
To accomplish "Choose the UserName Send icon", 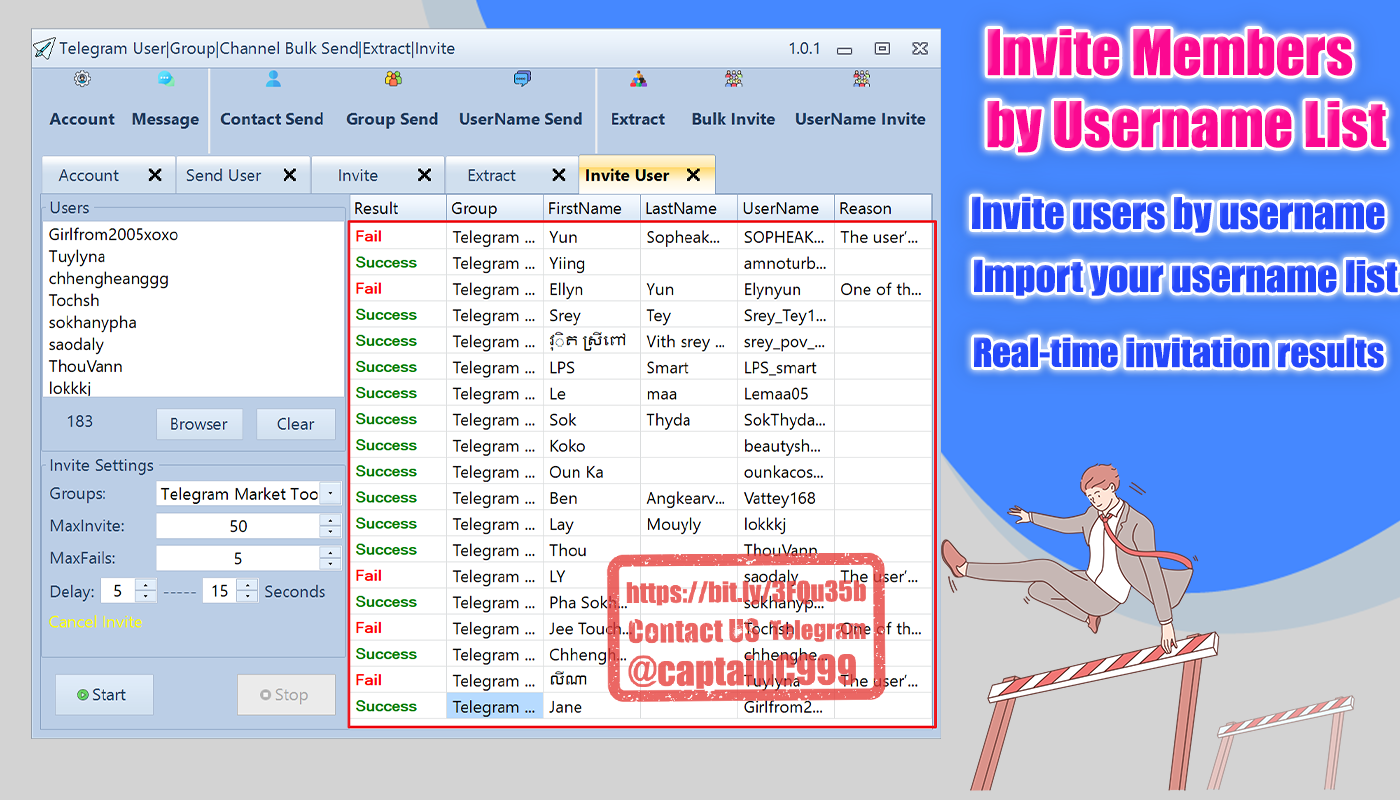I will tap(521, 80).
